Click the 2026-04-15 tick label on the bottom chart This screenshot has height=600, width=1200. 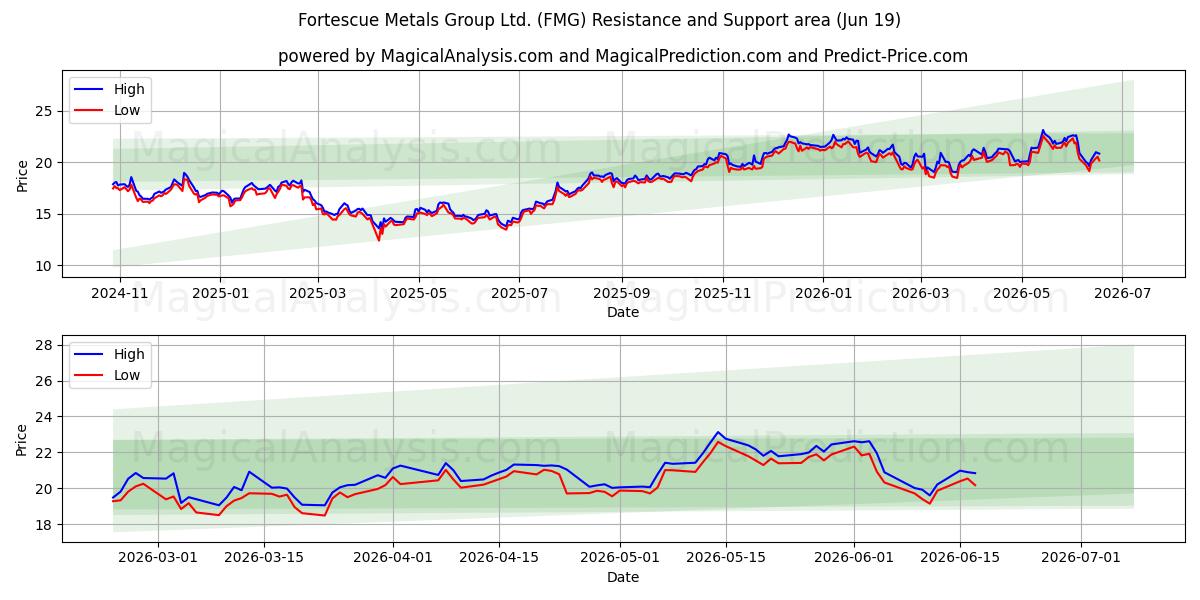[500, 558]
